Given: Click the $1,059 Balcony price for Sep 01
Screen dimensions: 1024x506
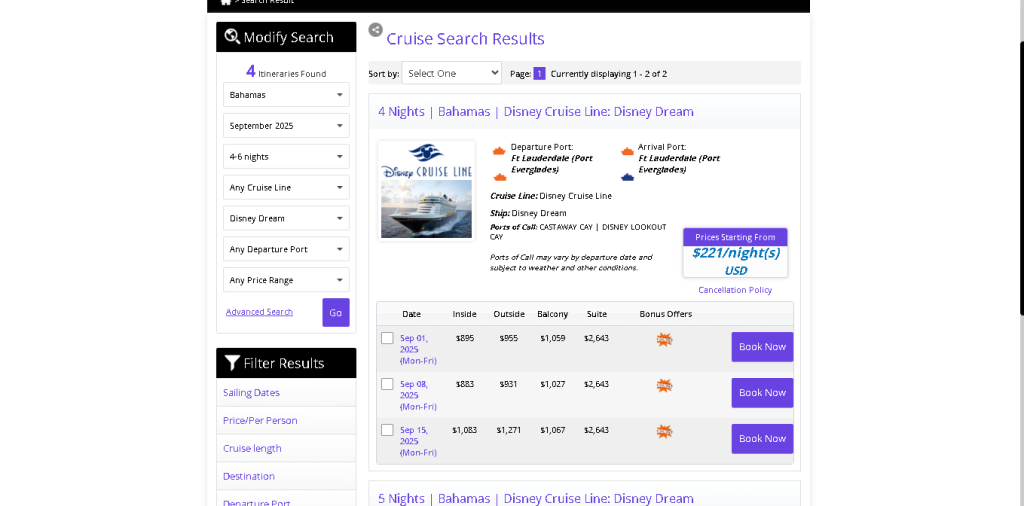Looking at the screenshot, I should (552, 338).
